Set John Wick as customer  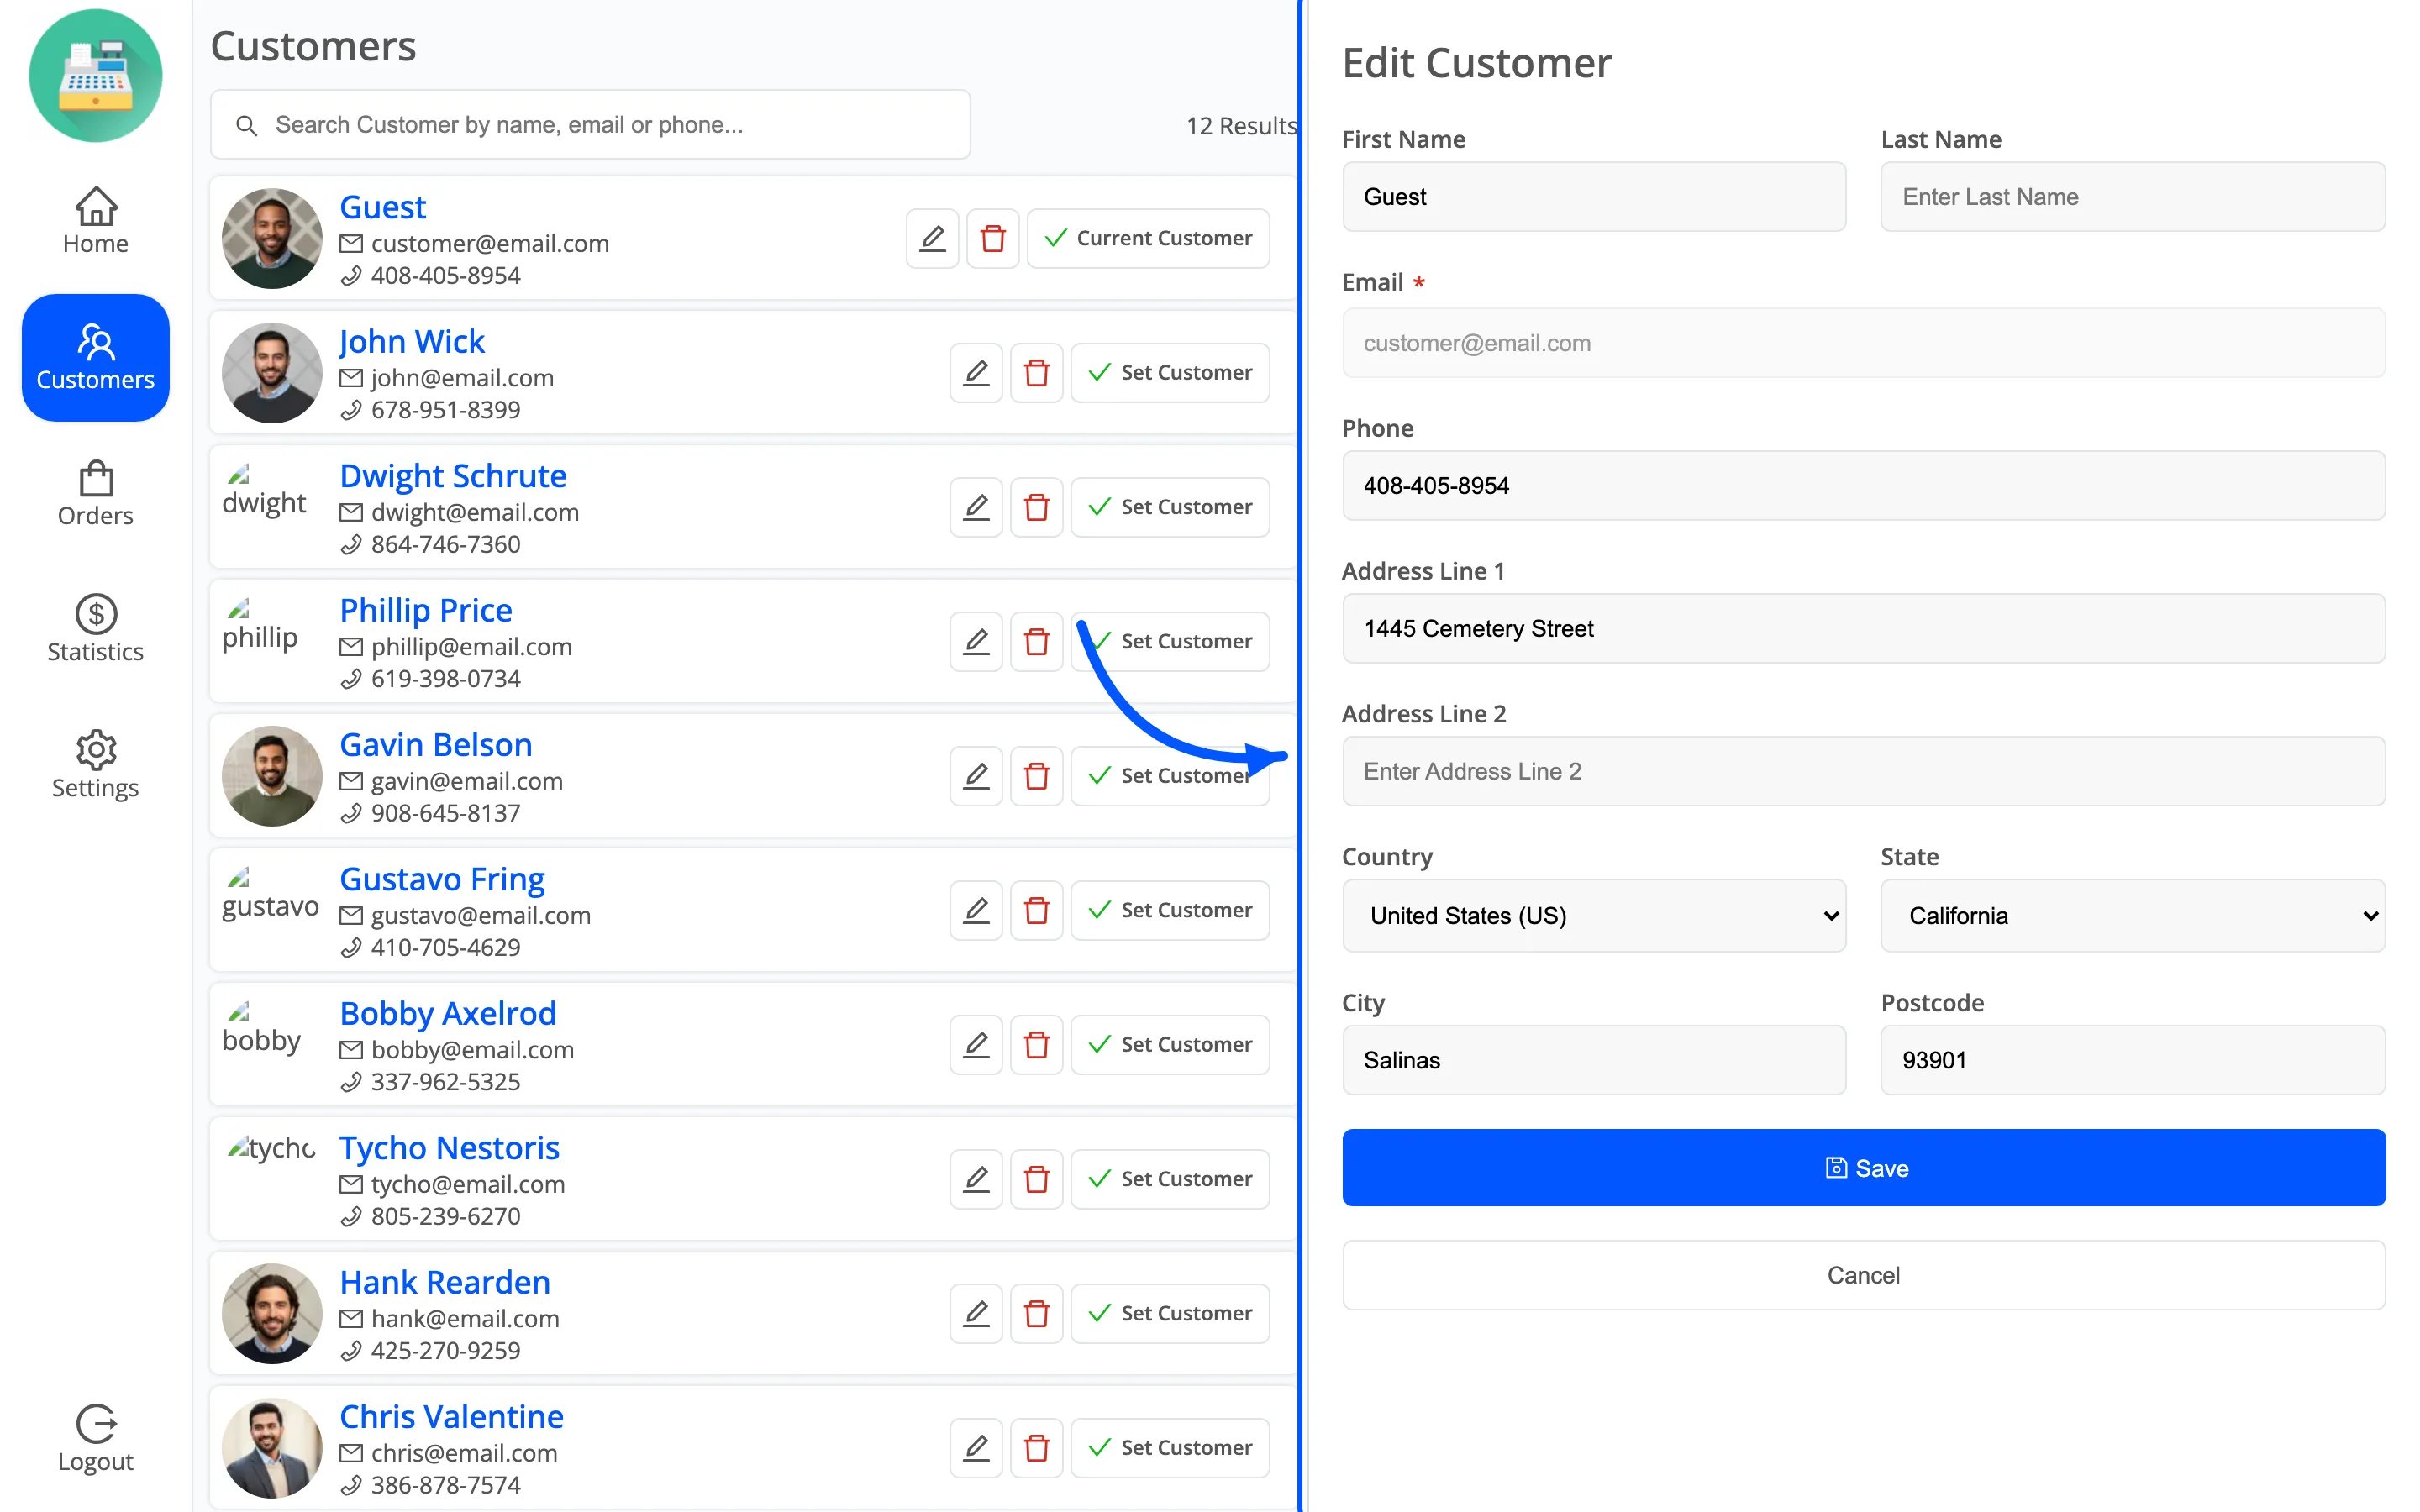coord(1170,373)
